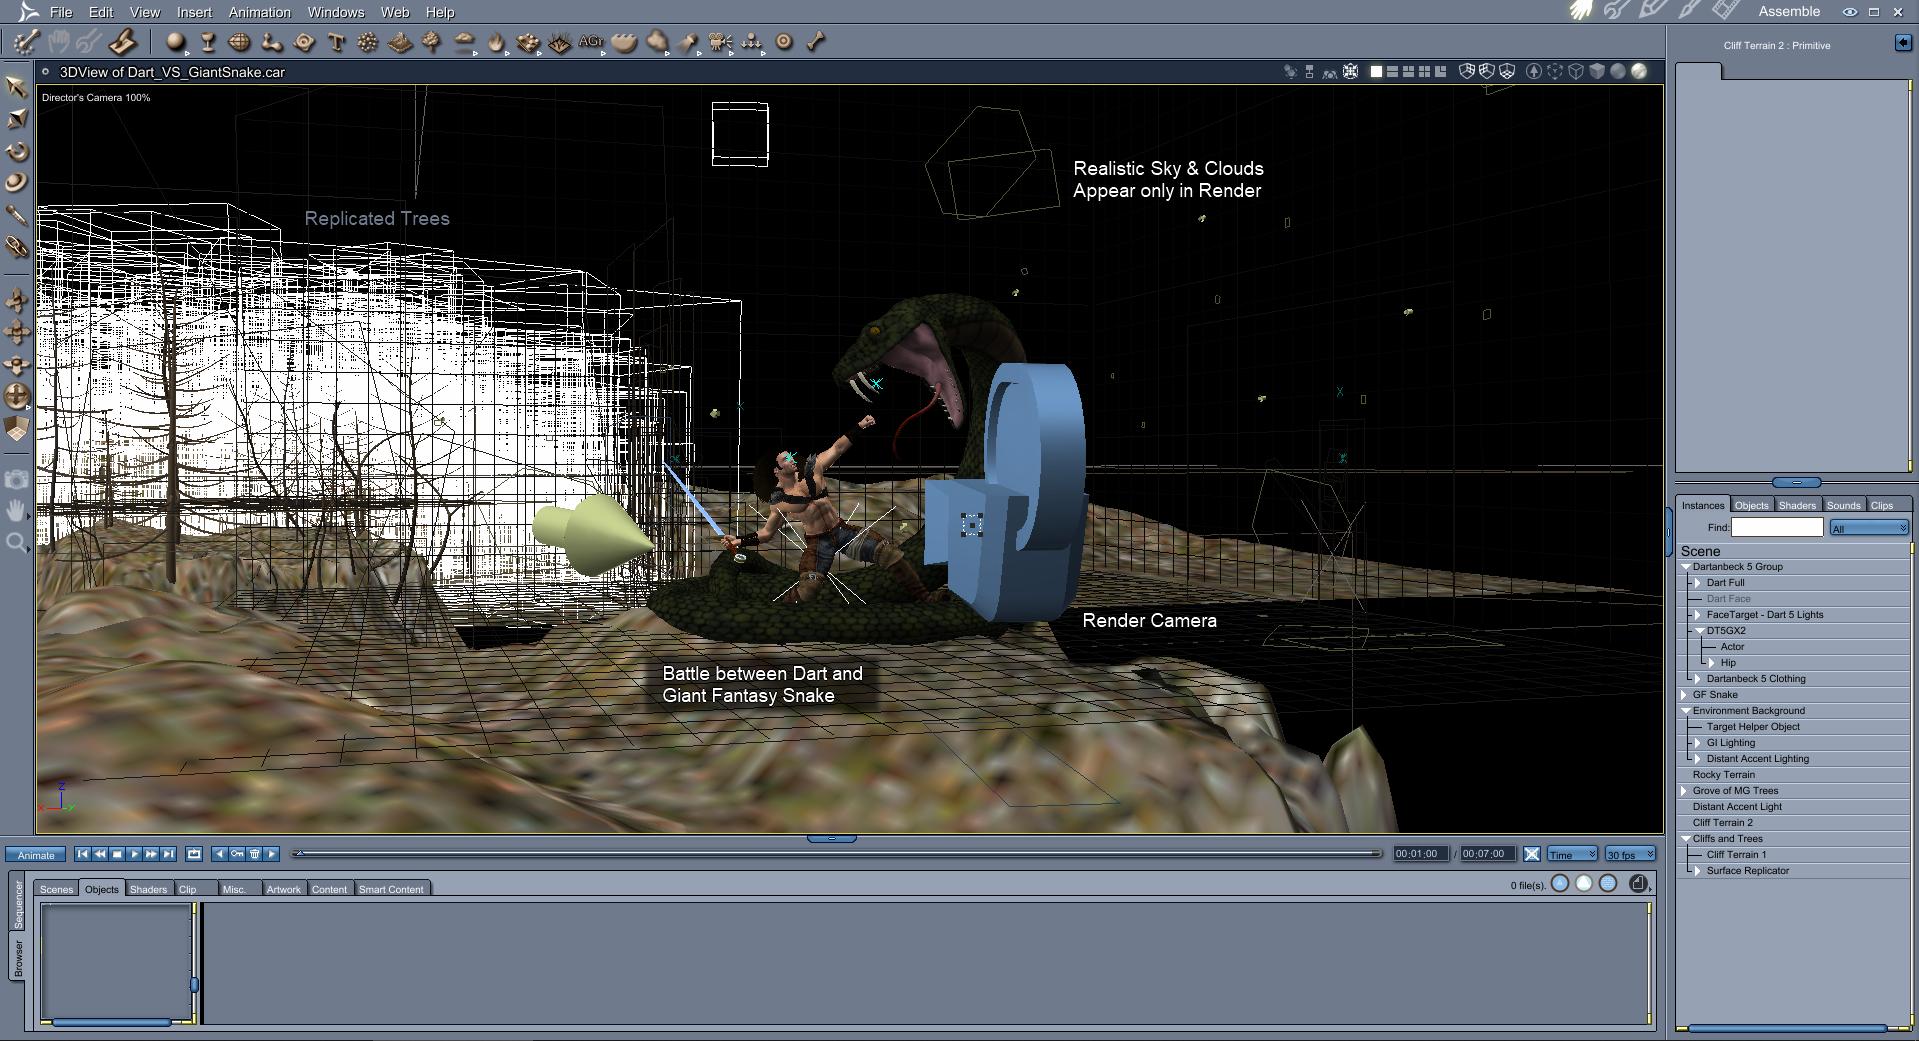1919x1041 pixels.
Task: Stop animation playback
Action: (x=117, y=854)
